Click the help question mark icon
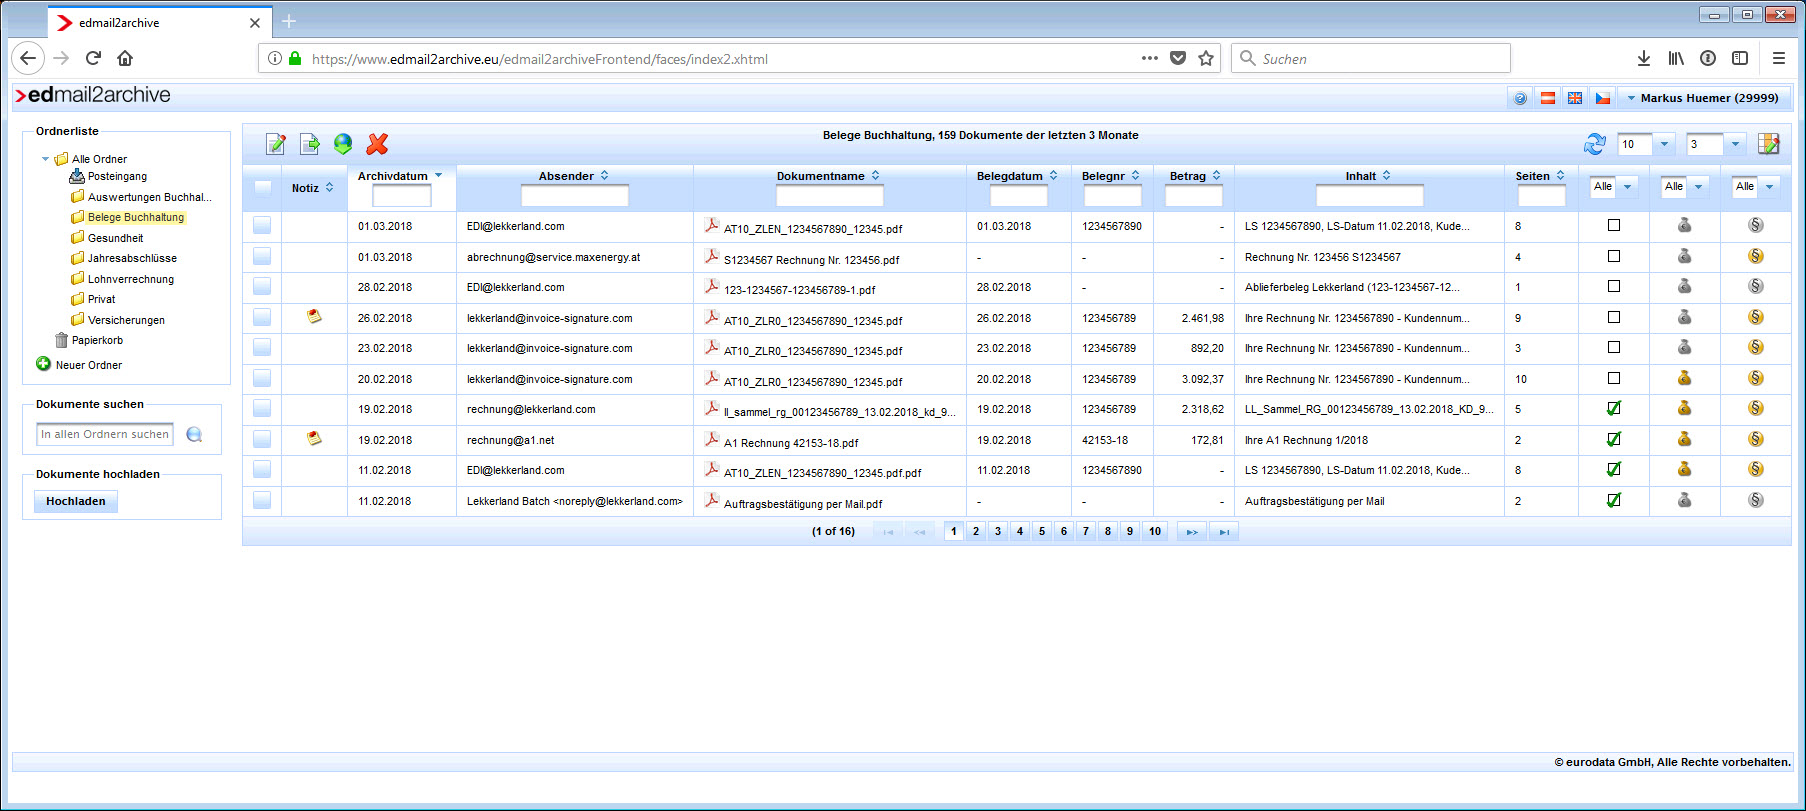1806x811 pixels. [1520, 98]
